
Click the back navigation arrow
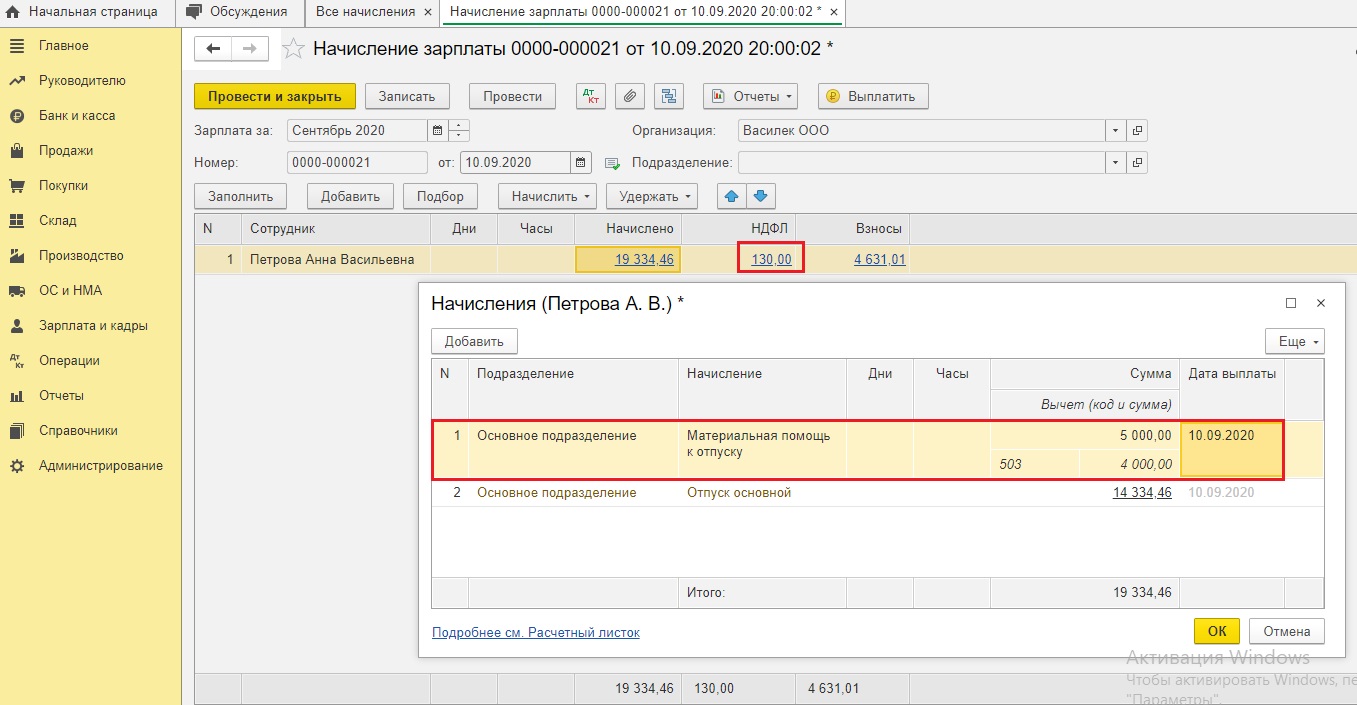click(214, 48)
